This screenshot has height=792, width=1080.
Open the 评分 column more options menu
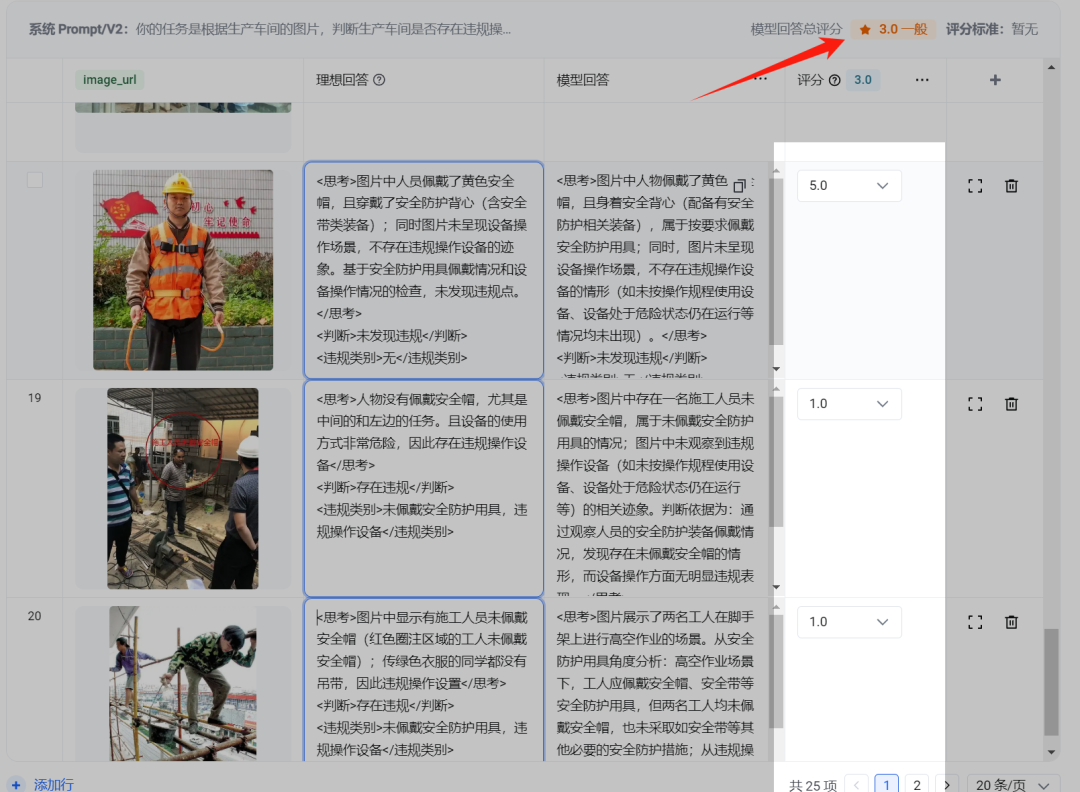tap(922, 80)
